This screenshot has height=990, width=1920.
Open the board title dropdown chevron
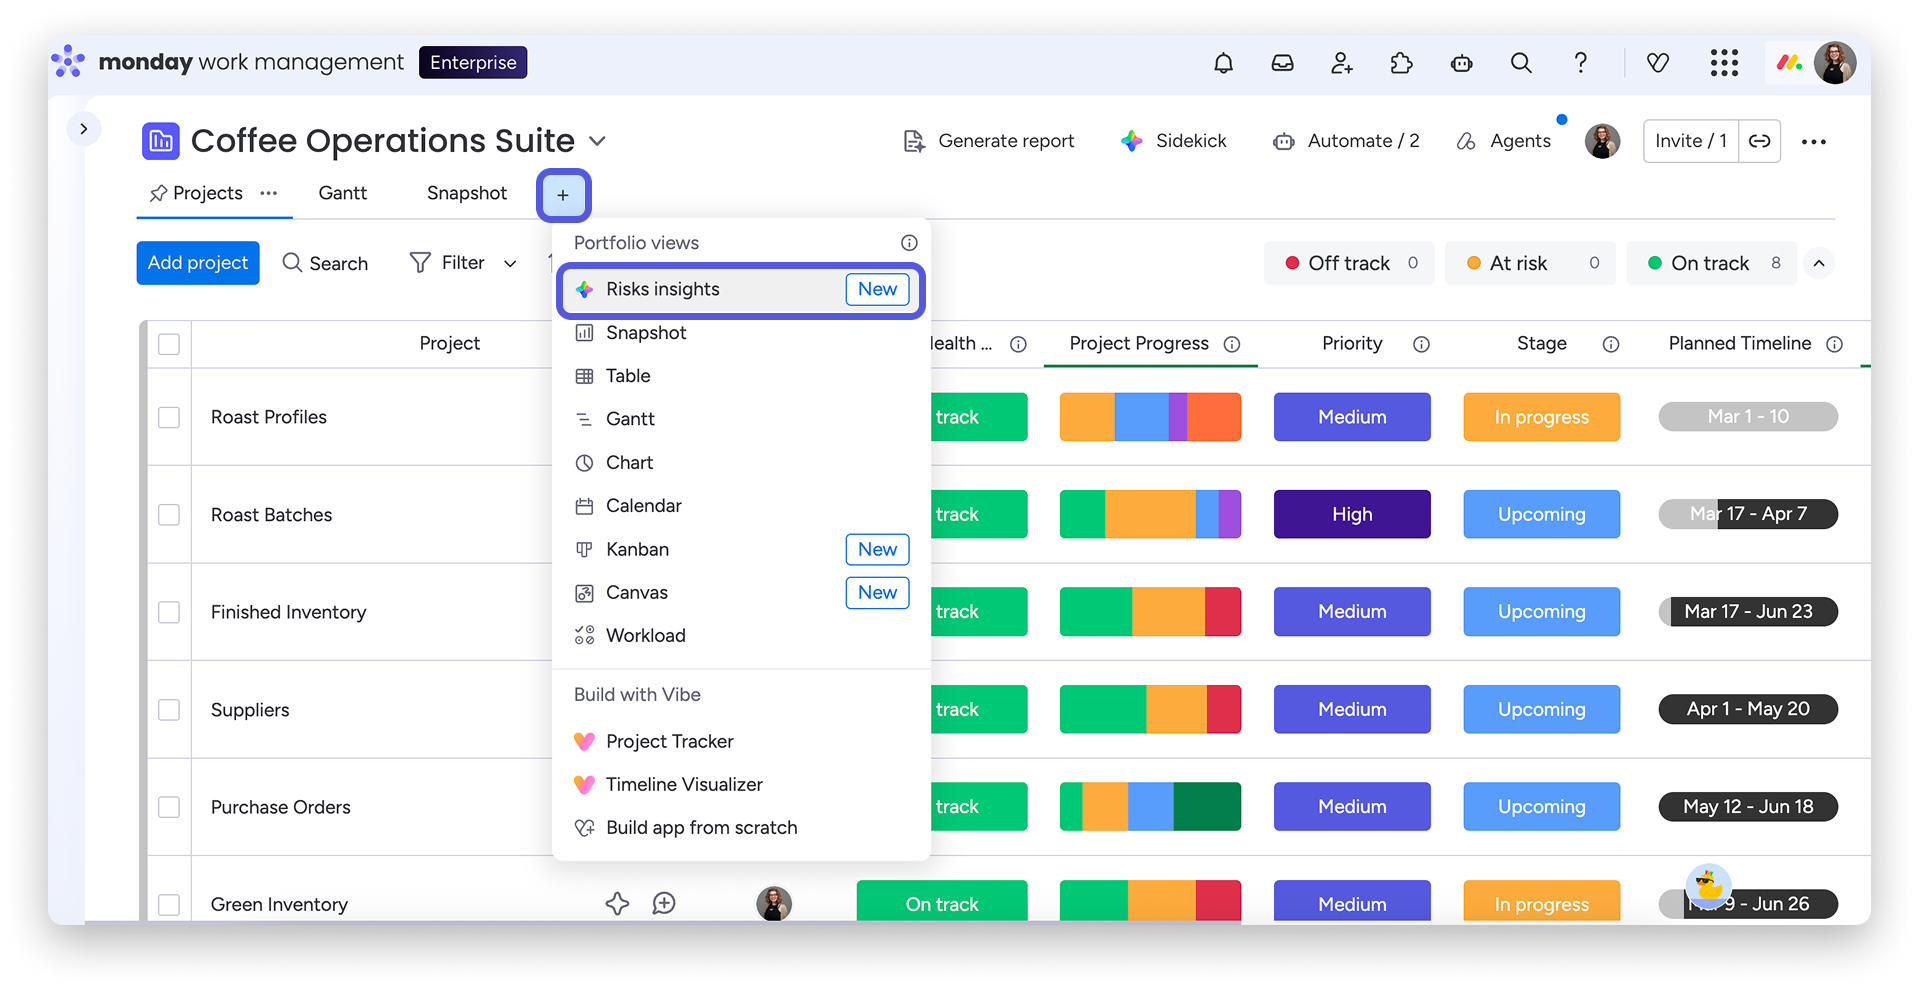597,141
